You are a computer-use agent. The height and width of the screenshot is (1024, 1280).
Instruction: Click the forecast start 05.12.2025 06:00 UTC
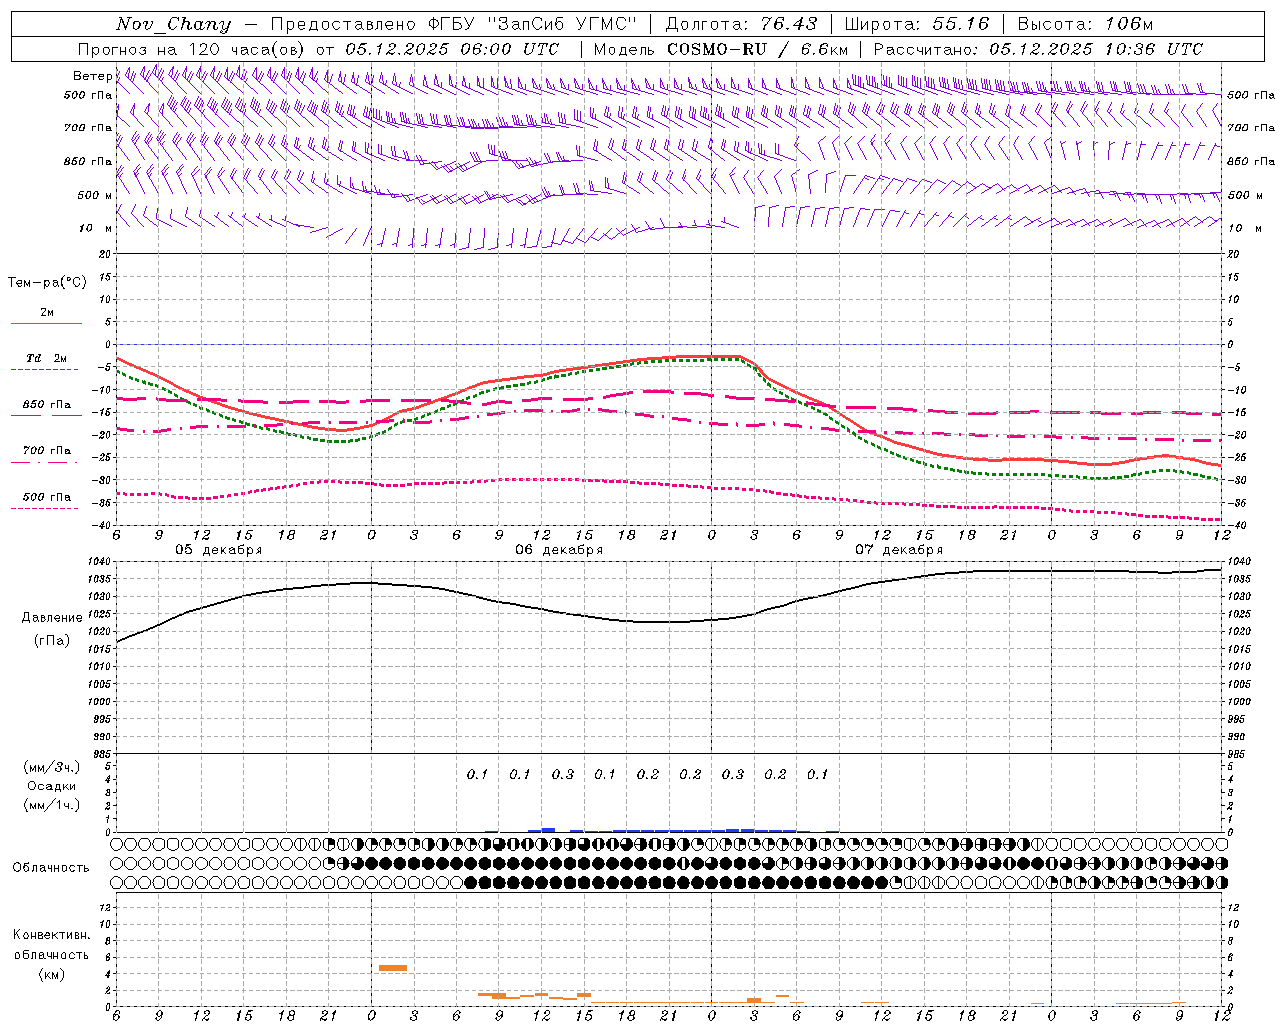pyautogui.click(x=452, y=49)
